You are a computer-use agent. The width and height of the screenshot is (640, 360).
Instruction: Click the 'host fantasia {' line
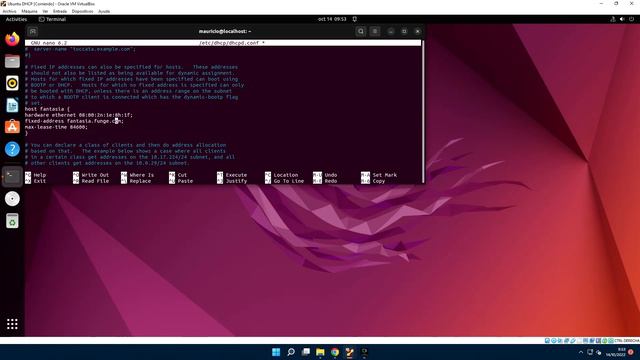point(47,109)
